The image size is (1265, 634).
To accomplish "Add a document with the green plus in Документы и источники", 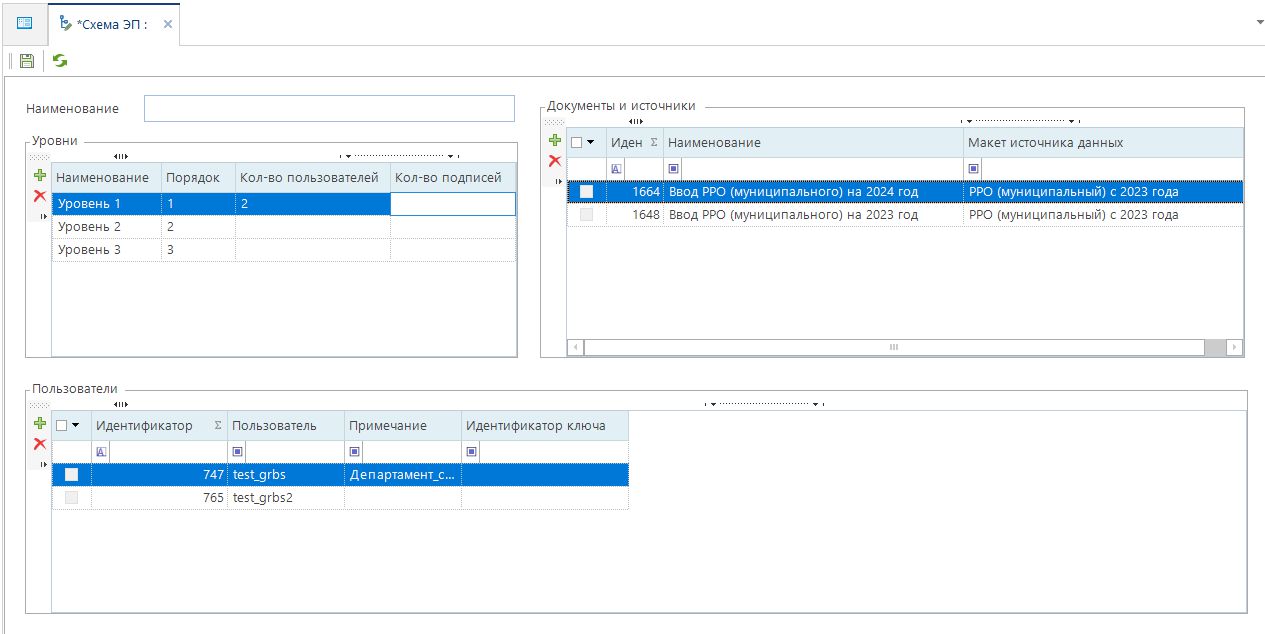I will tap(555, 141).
